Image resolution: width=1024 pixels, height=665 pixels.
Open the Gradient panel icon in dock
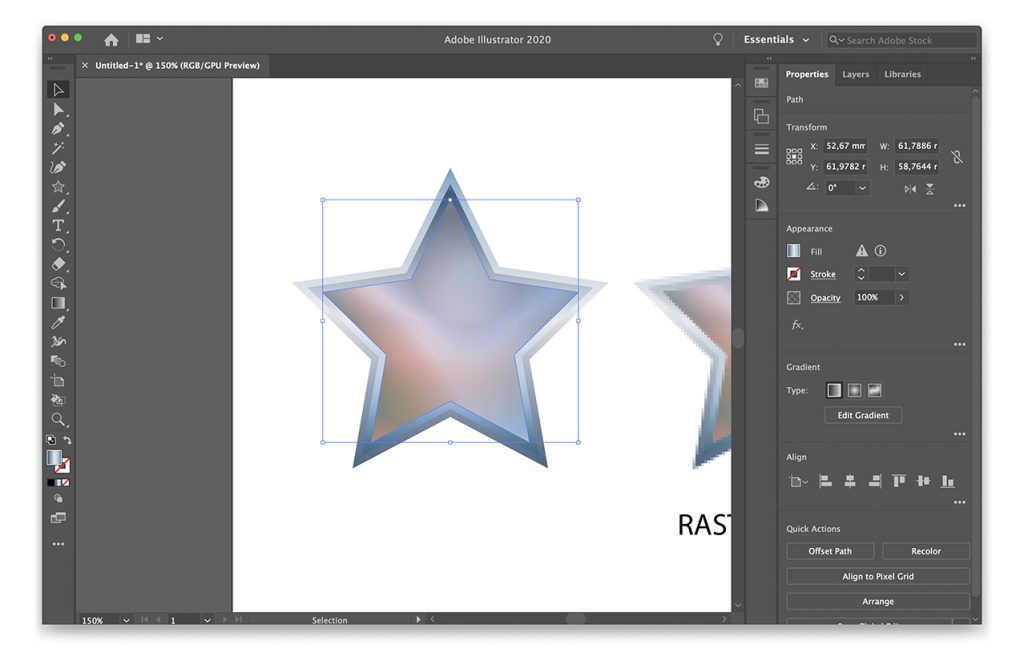pyautogui.click(x=761, y=206)
